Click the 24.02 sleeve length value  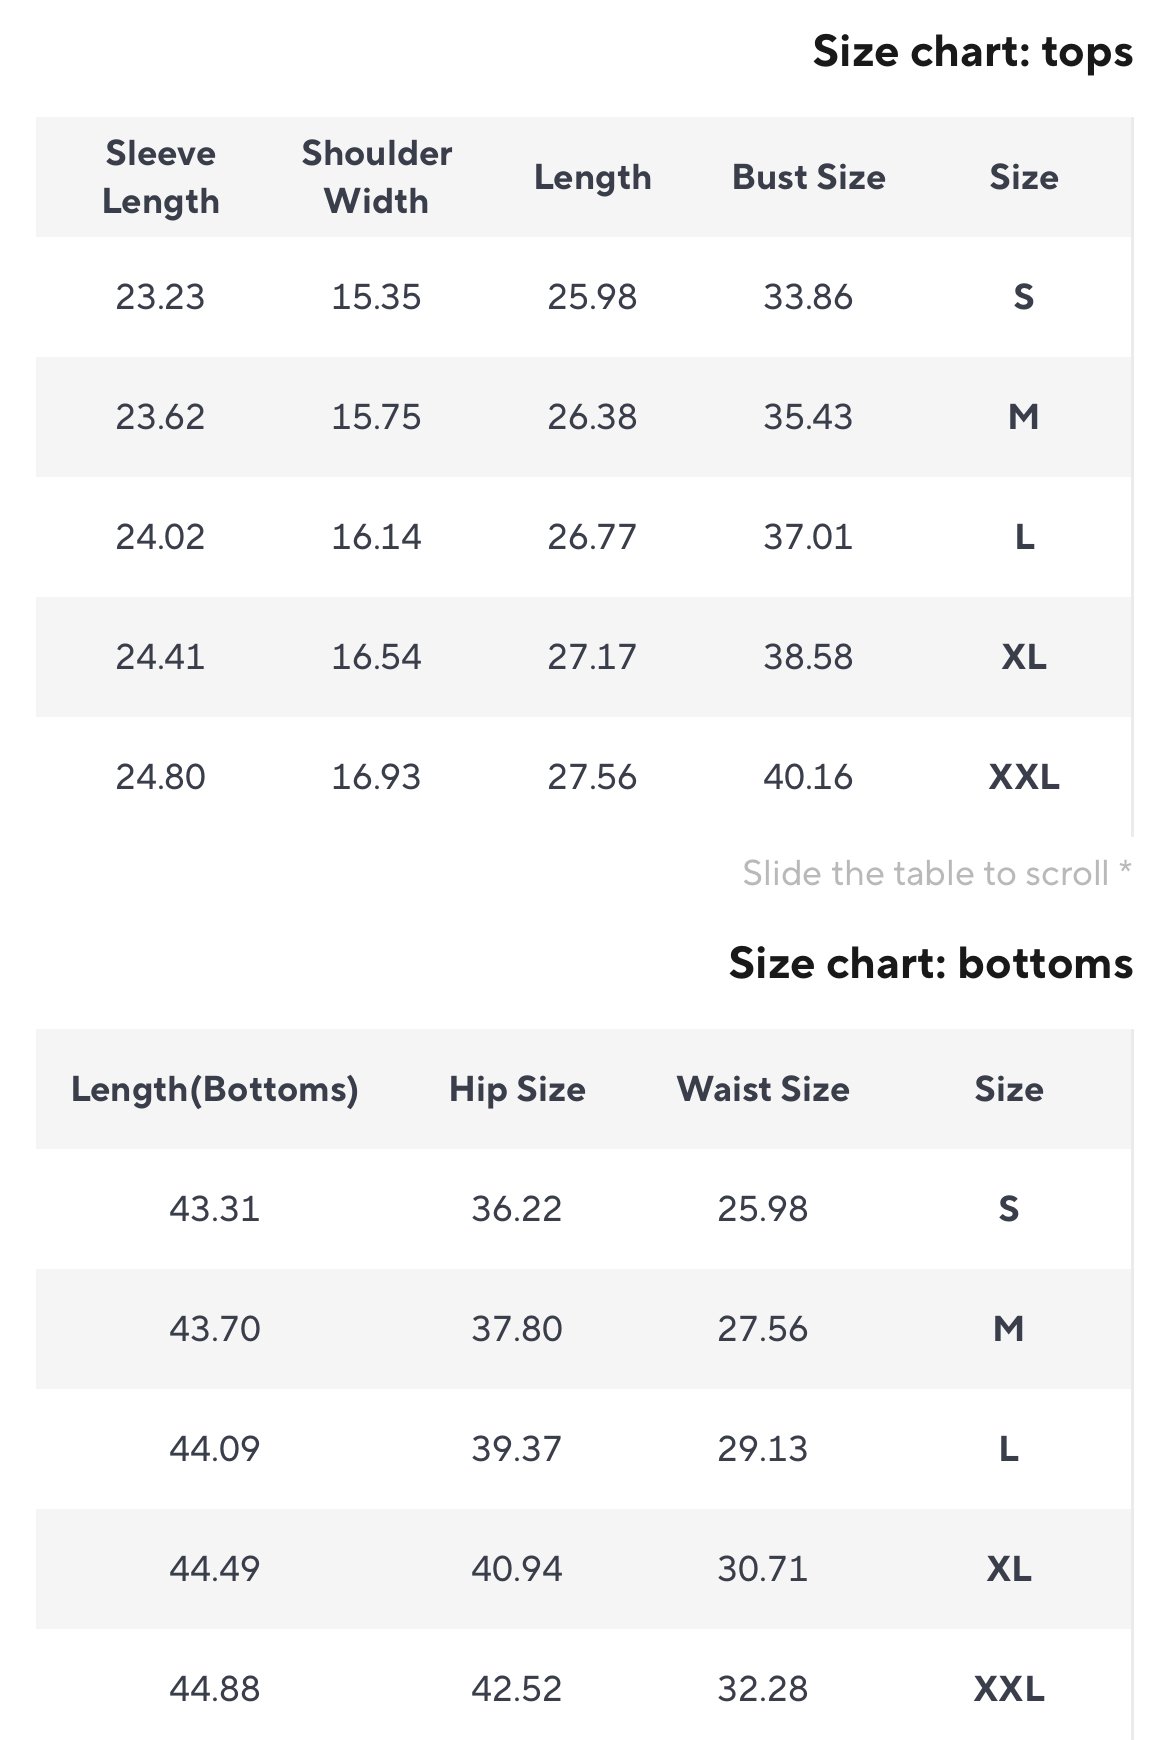(x=160, y=537)
